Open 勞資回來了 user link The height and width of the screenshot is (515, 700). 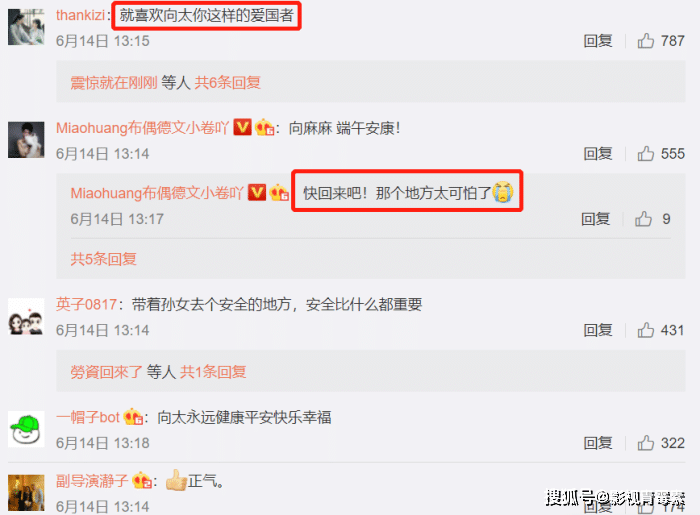[x=106, y=372]
